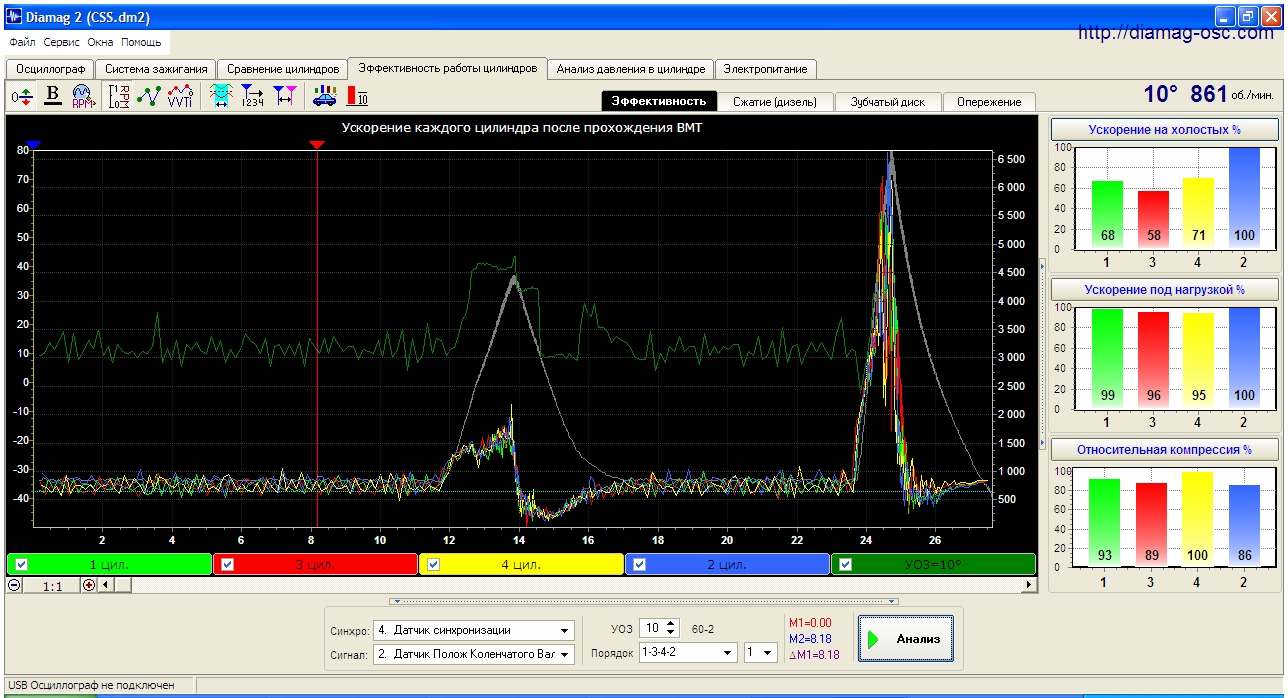Toggle the RPM 1/0 scale bracket icon
This screenshot has height=698, width=1288.
pos(119,96)
